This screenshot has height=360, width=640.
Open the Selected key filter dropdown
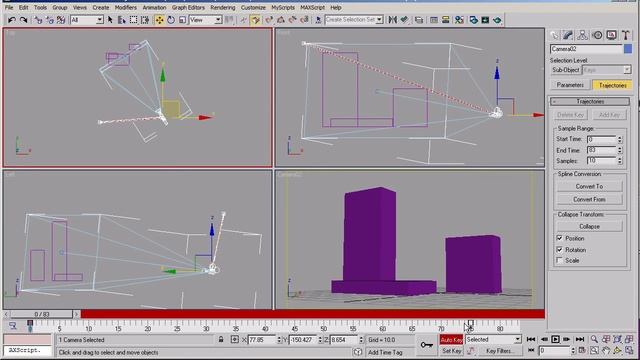click(493, 340)
